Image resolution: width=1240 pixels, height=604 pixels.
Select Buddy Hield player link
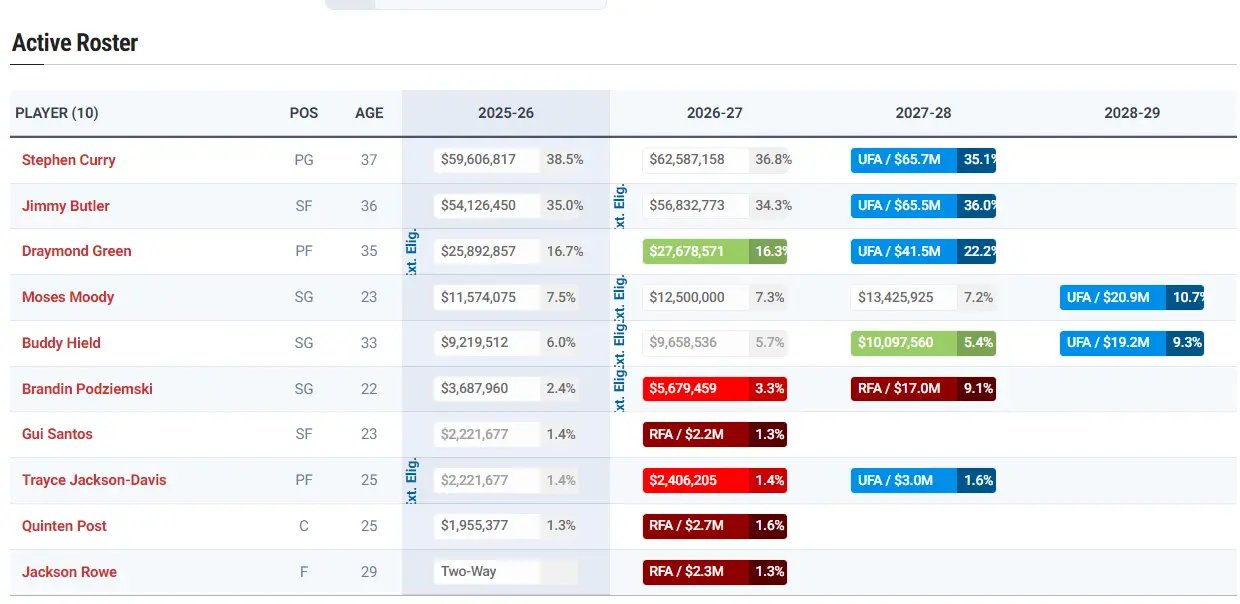pyautogui.click(x=61, y=343)
